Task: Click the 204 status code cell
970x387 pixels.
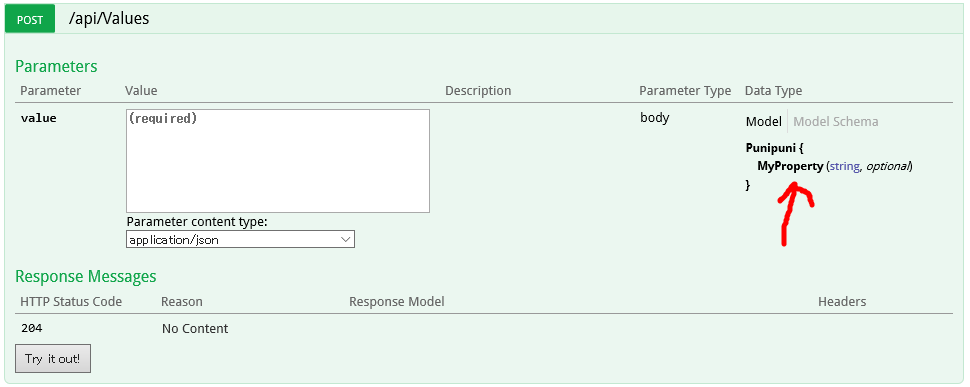Action: coord(32,328)
